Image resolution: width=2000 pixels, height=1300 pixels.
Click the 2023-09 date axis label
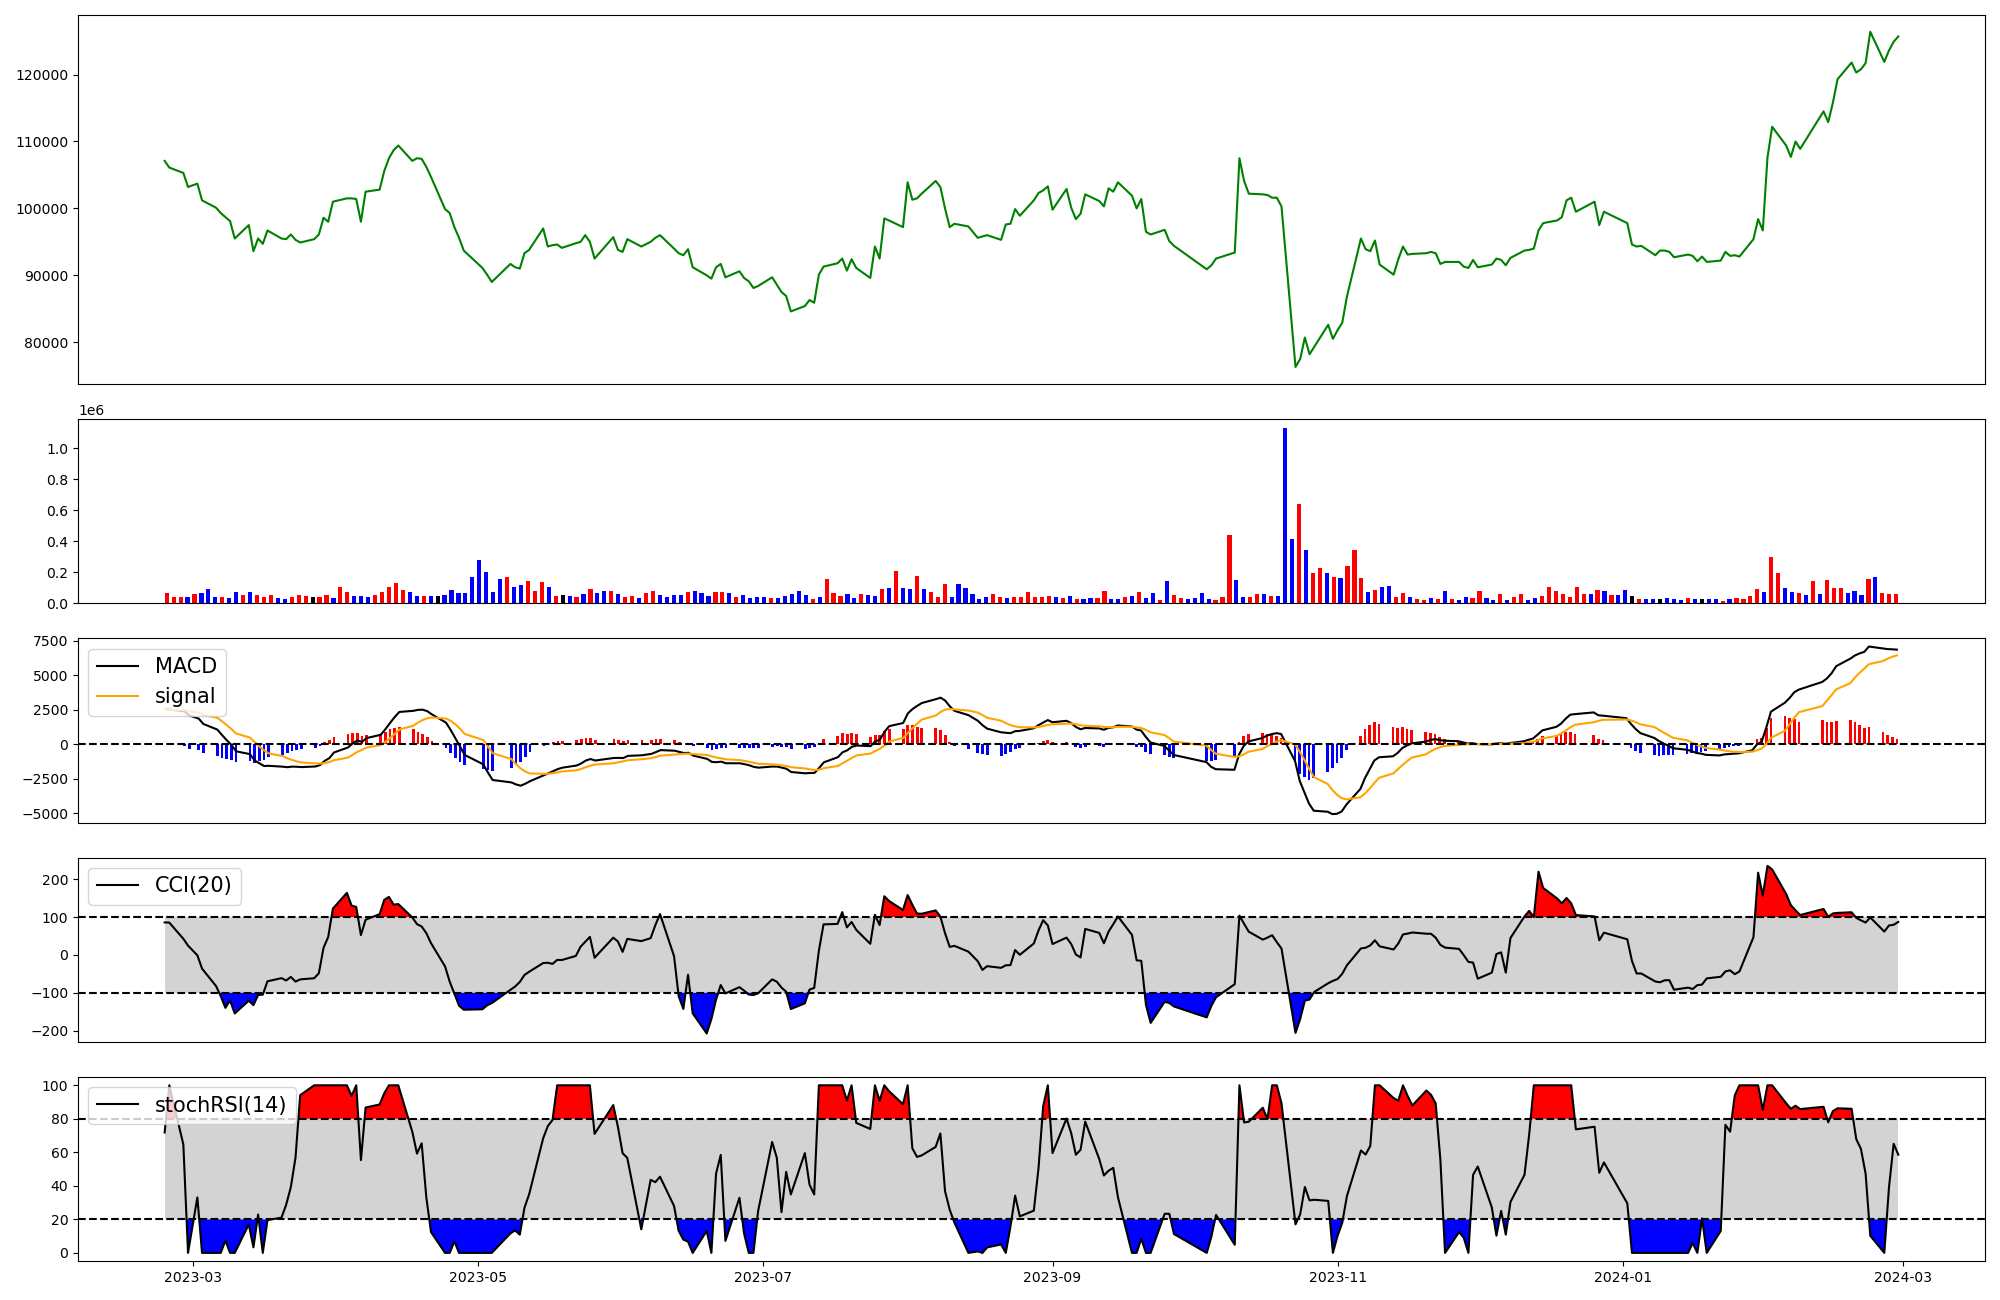click(x=1053, y=1277)
